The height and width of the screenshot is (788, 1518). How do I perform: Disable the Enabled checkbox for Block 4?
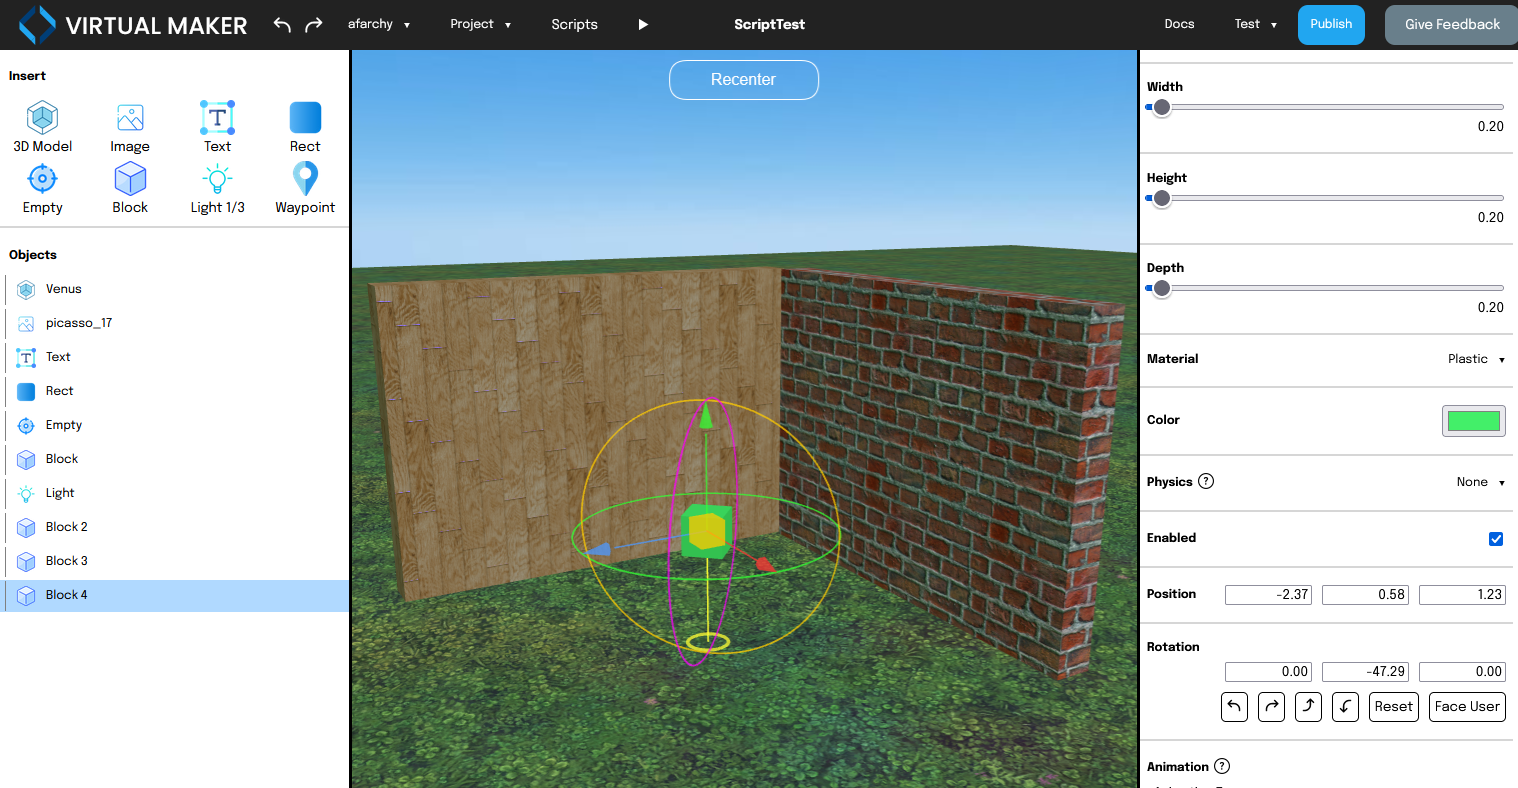click(x=1496, y=539)
